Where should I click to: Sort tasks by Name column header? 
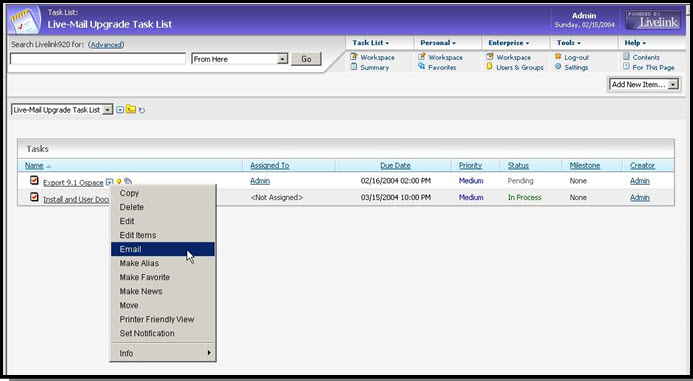34,166
